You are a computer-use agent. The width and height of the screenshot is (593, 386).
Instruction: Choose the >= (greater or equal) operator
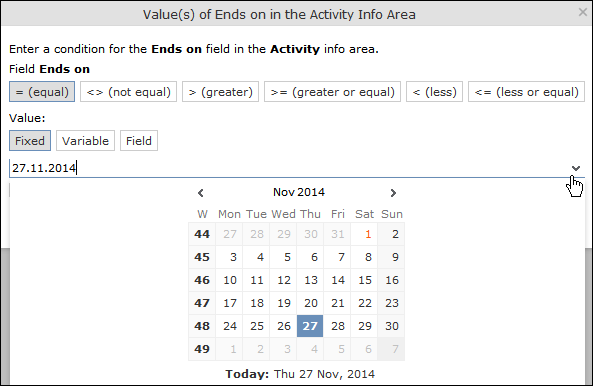332,92
